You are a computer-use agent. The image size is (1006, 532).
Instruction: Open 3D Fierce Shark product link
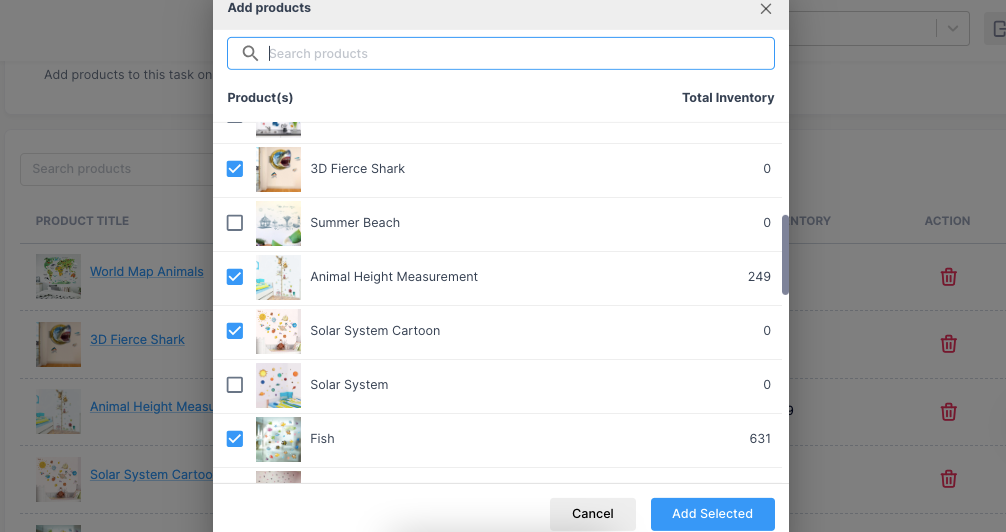[137, 339]
